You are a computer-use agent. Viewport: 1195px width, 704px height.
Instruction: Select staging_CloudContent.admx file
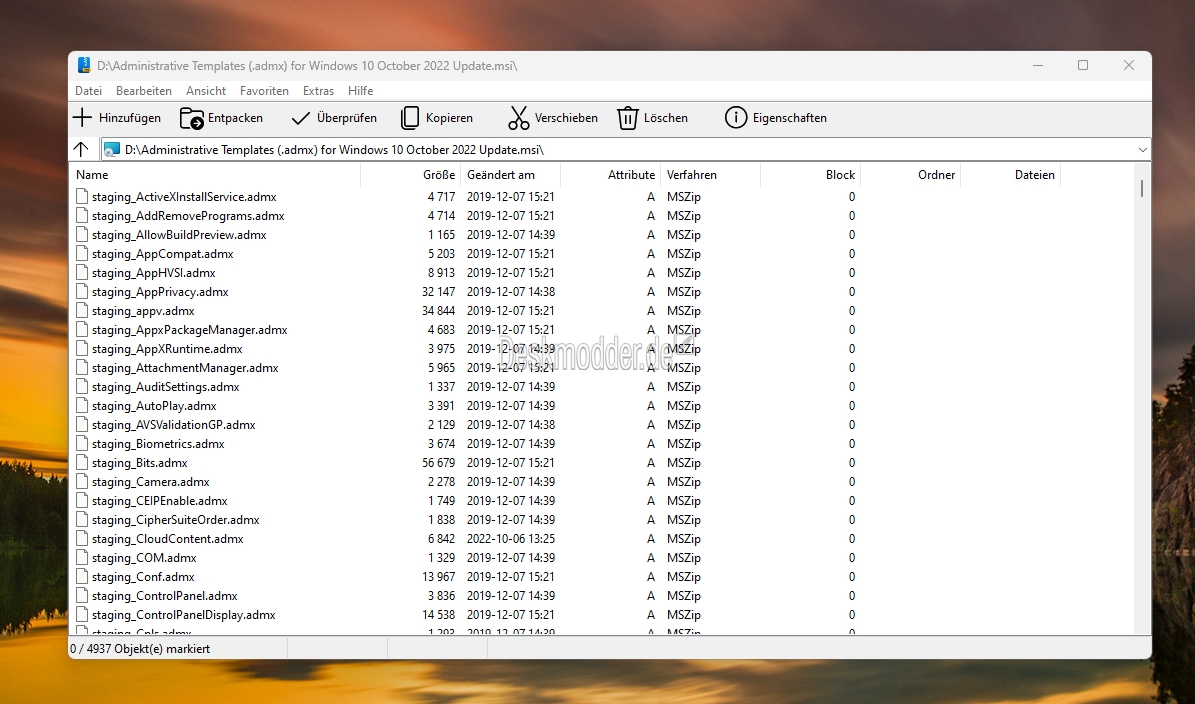click(x=168, y=539)
